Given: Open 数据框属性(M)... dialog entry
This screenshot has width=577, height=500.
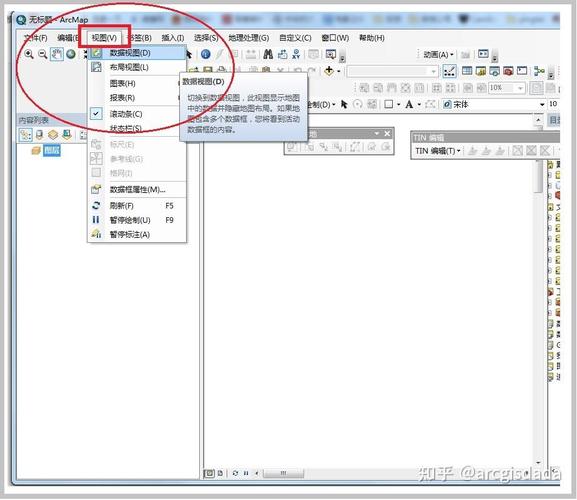Looking at the screenshot, I should click(x=136, y=189).
